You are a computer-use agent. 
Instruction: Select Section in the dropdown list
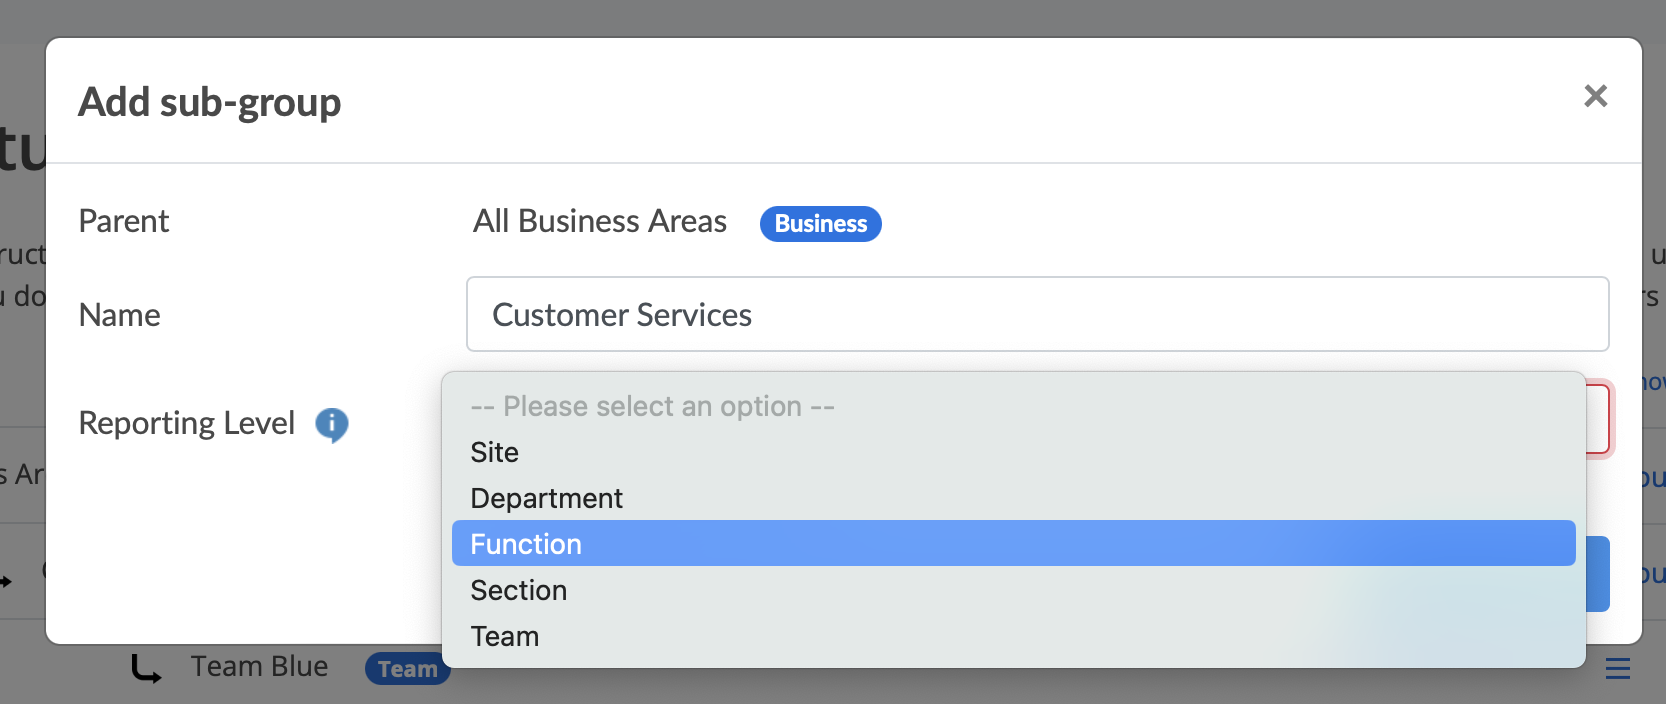tap(518, 591)
